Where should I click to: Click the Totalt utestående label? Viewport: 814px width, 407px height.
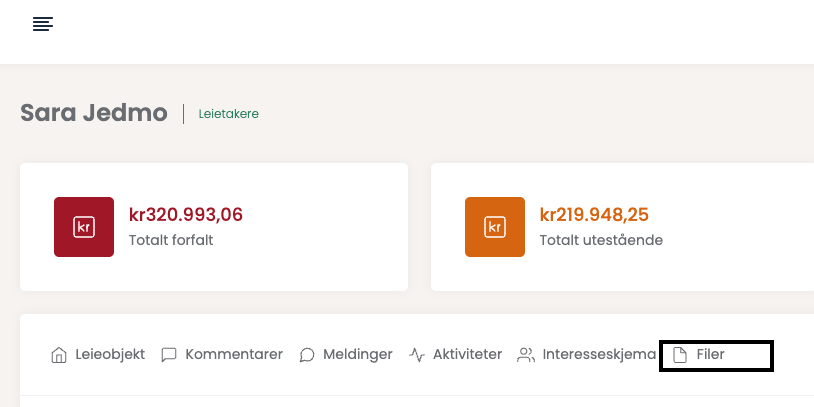[x=601, y=240]
